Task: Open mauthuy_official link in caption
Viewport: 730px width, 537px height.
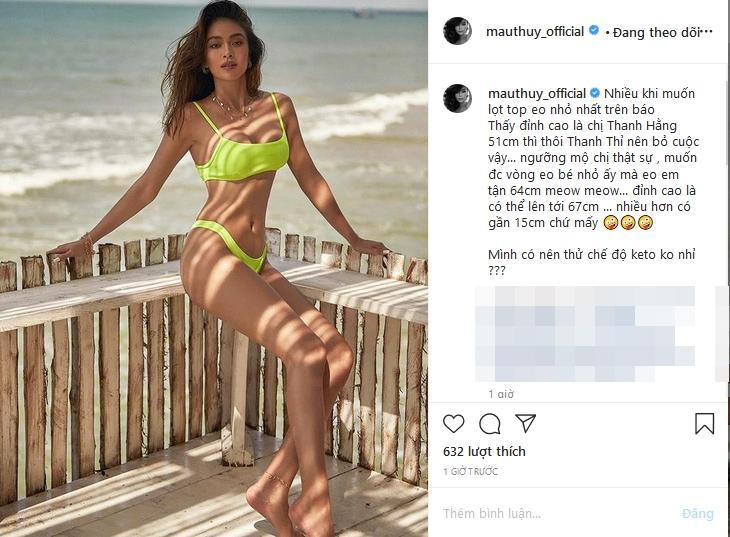Action: (537, 93)
